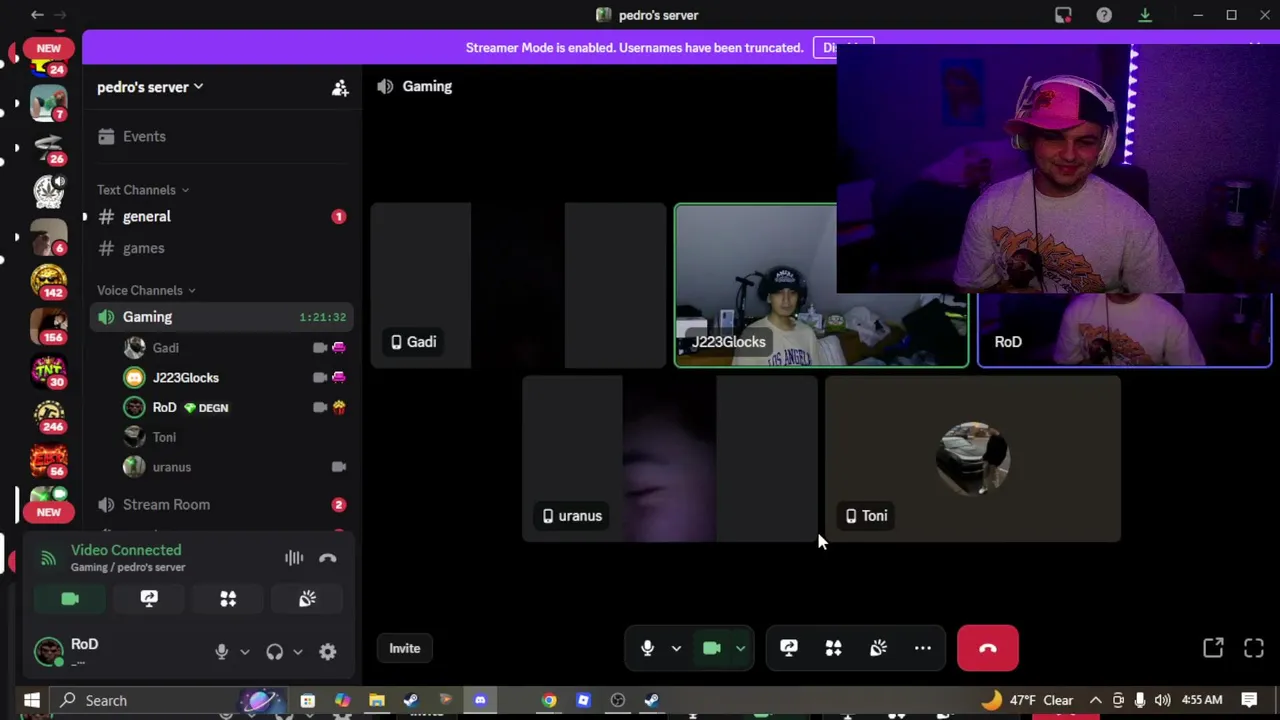Open server with 142 notifications badge
This screenshot has height=720, width=1280.
click(x=48, y=280)
